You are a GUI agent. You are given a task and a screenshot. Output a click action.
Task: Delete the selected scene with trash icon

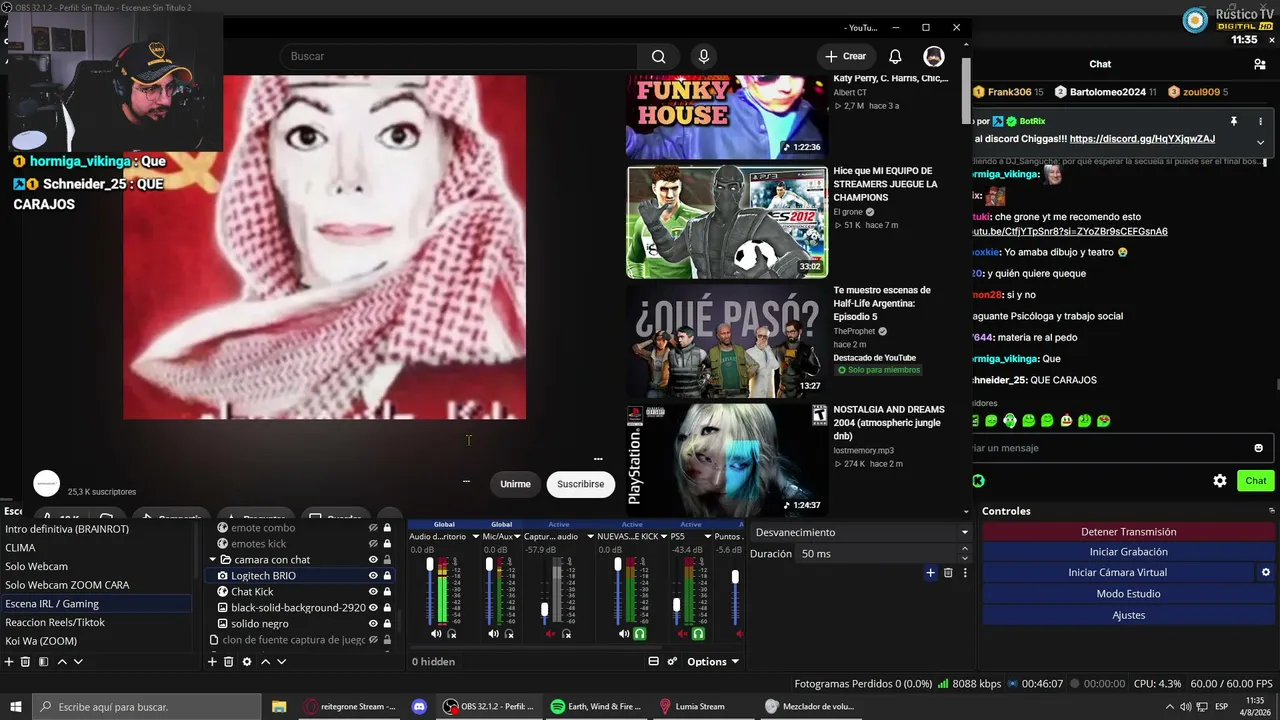[x=26, y=662]
